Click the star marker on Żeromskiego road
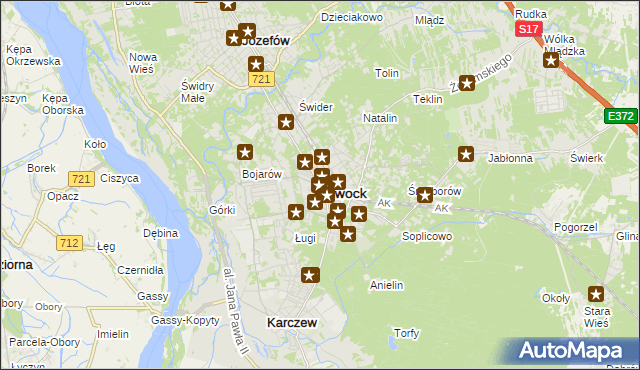 (467, 83)
